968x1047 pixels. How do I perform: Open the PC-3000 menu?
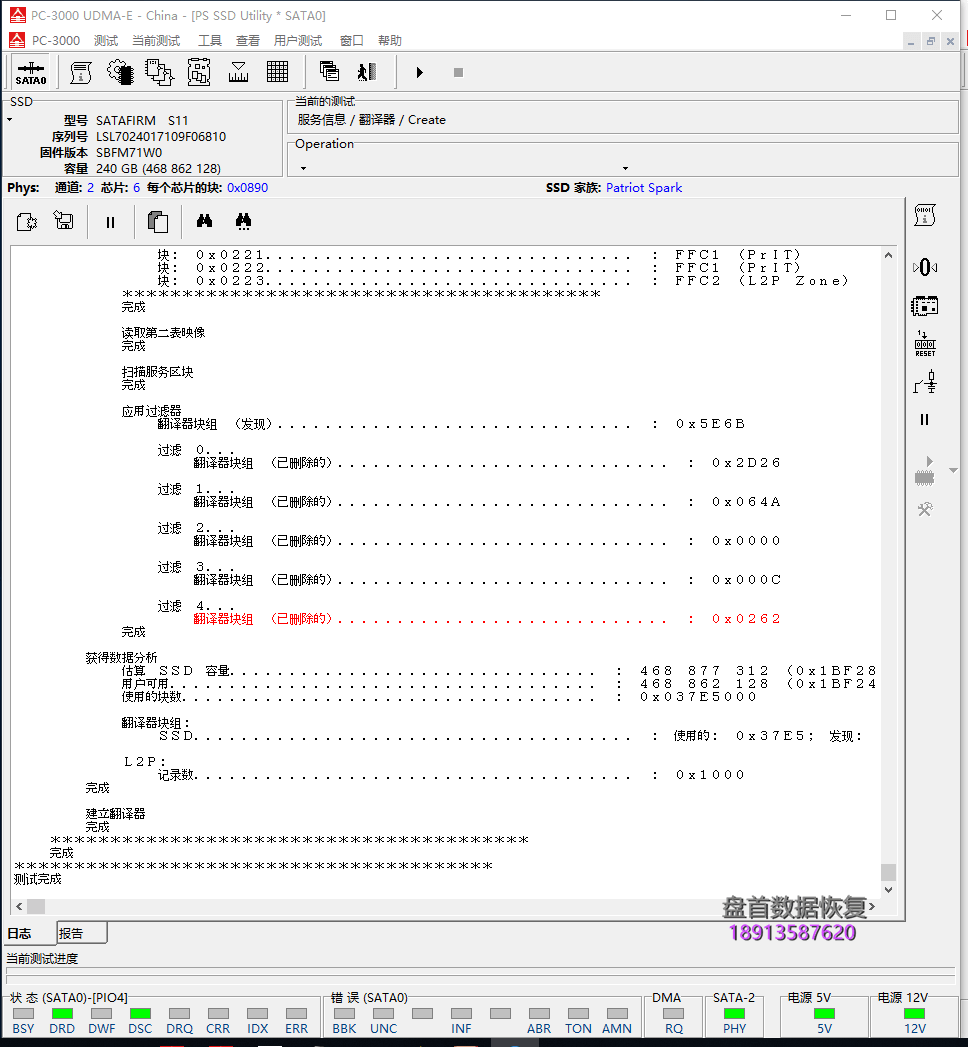point(56,41)
